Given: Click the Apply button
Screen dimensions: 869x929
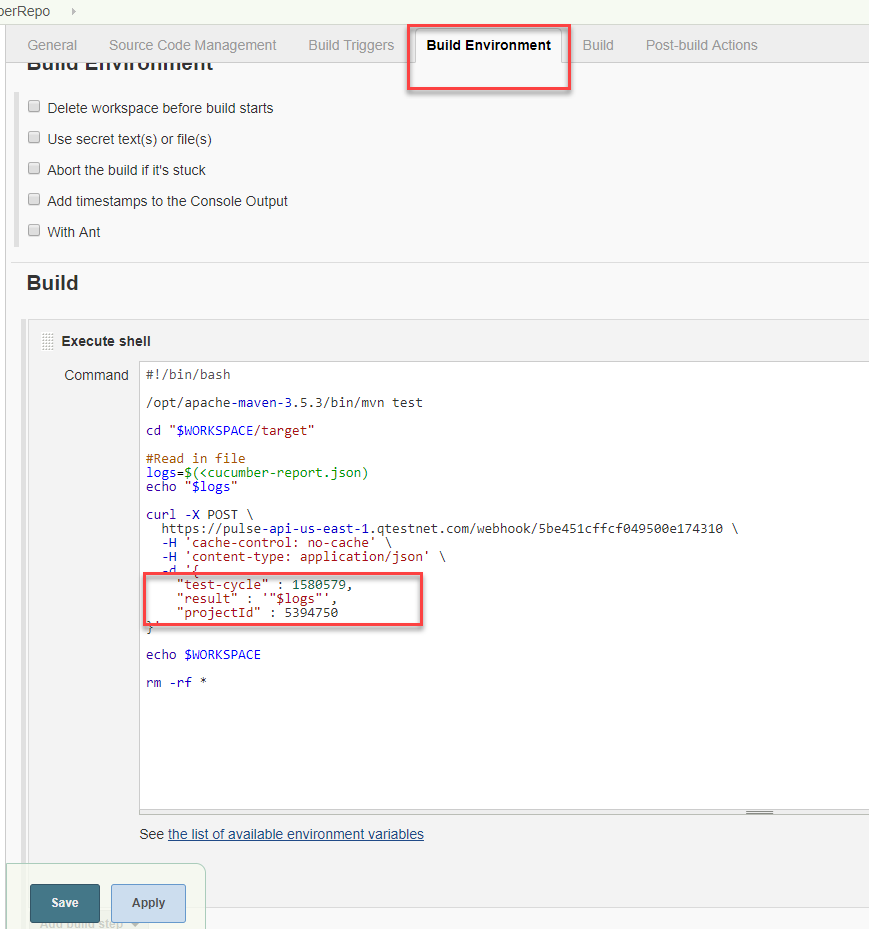Looking at the screenshot, I should click(x=148, y=903).
